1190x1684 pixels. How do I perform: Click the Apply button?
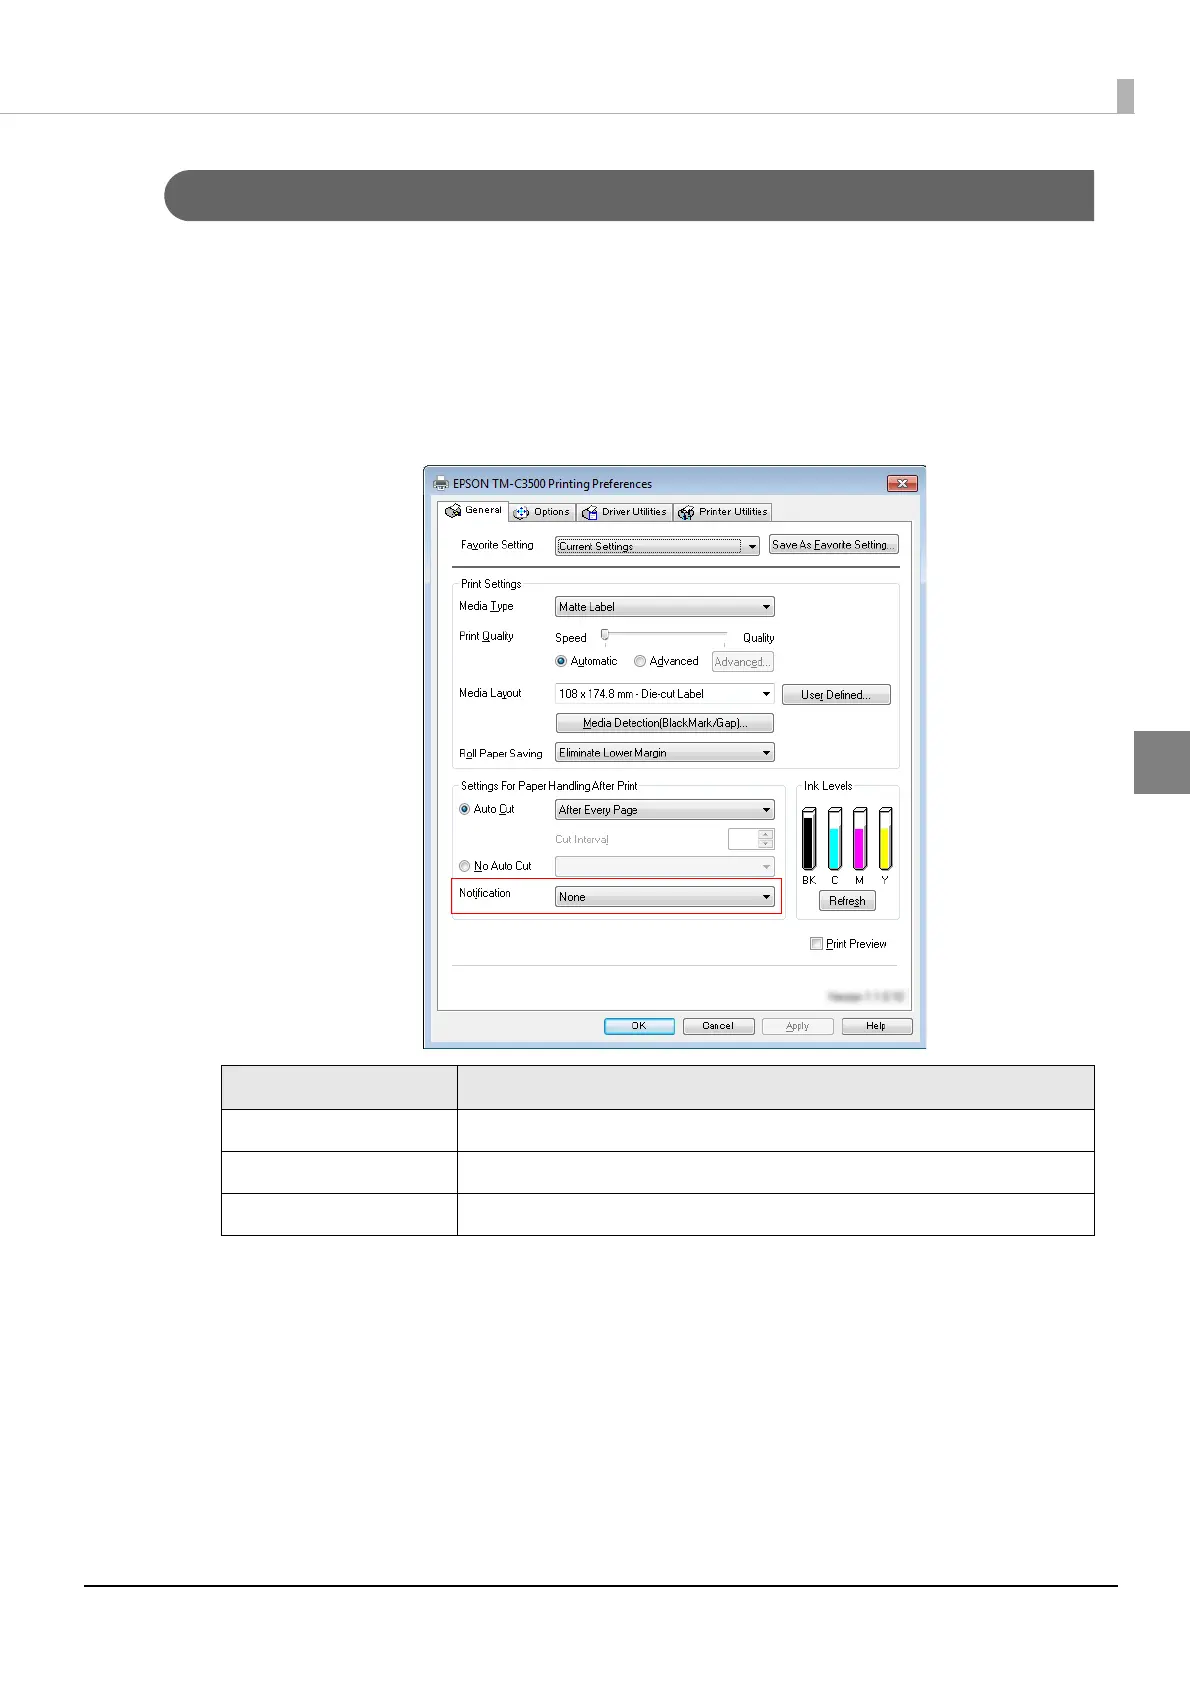(797, 1026)
